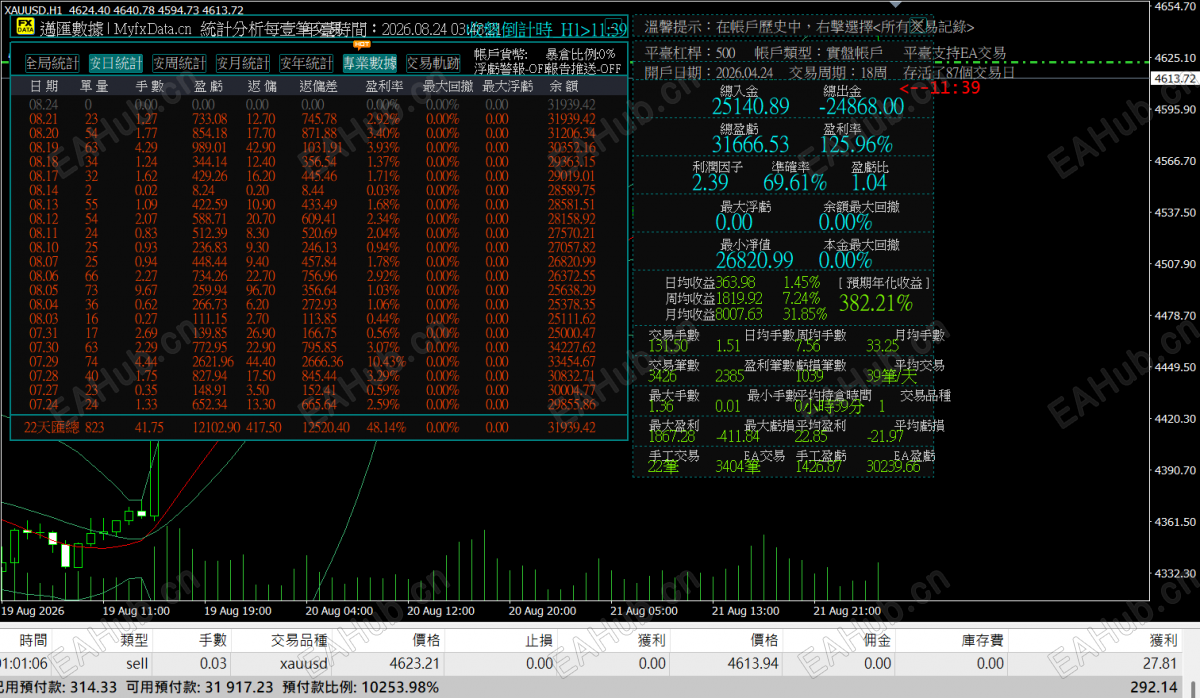This screenshot has width=1200, height=698.
Task: Click the 浮虧警報-OFF status text
Action: point(508,69)
